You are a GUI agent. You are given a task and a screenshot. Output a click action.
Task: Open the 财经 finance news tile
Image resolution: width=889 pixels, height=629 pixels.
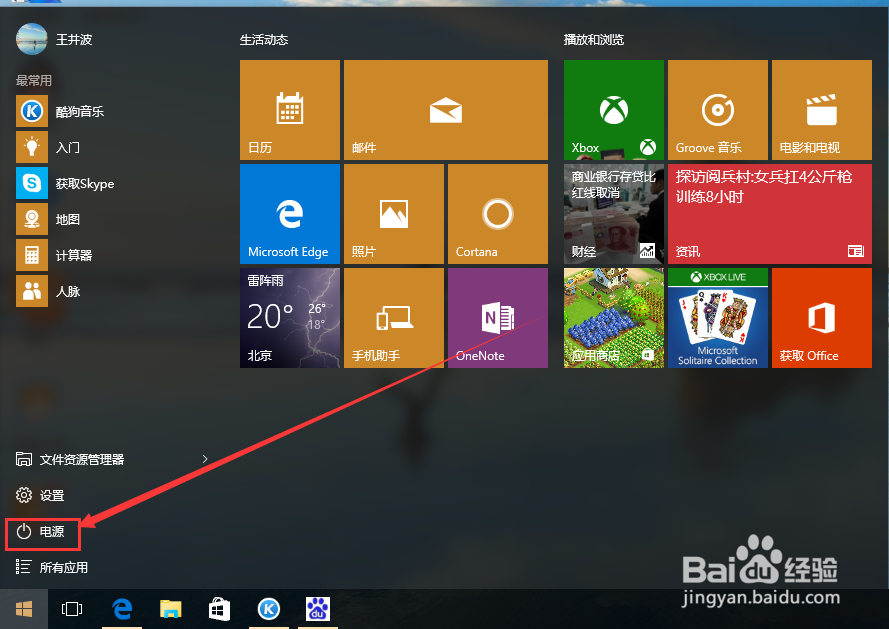pos(613,214)
